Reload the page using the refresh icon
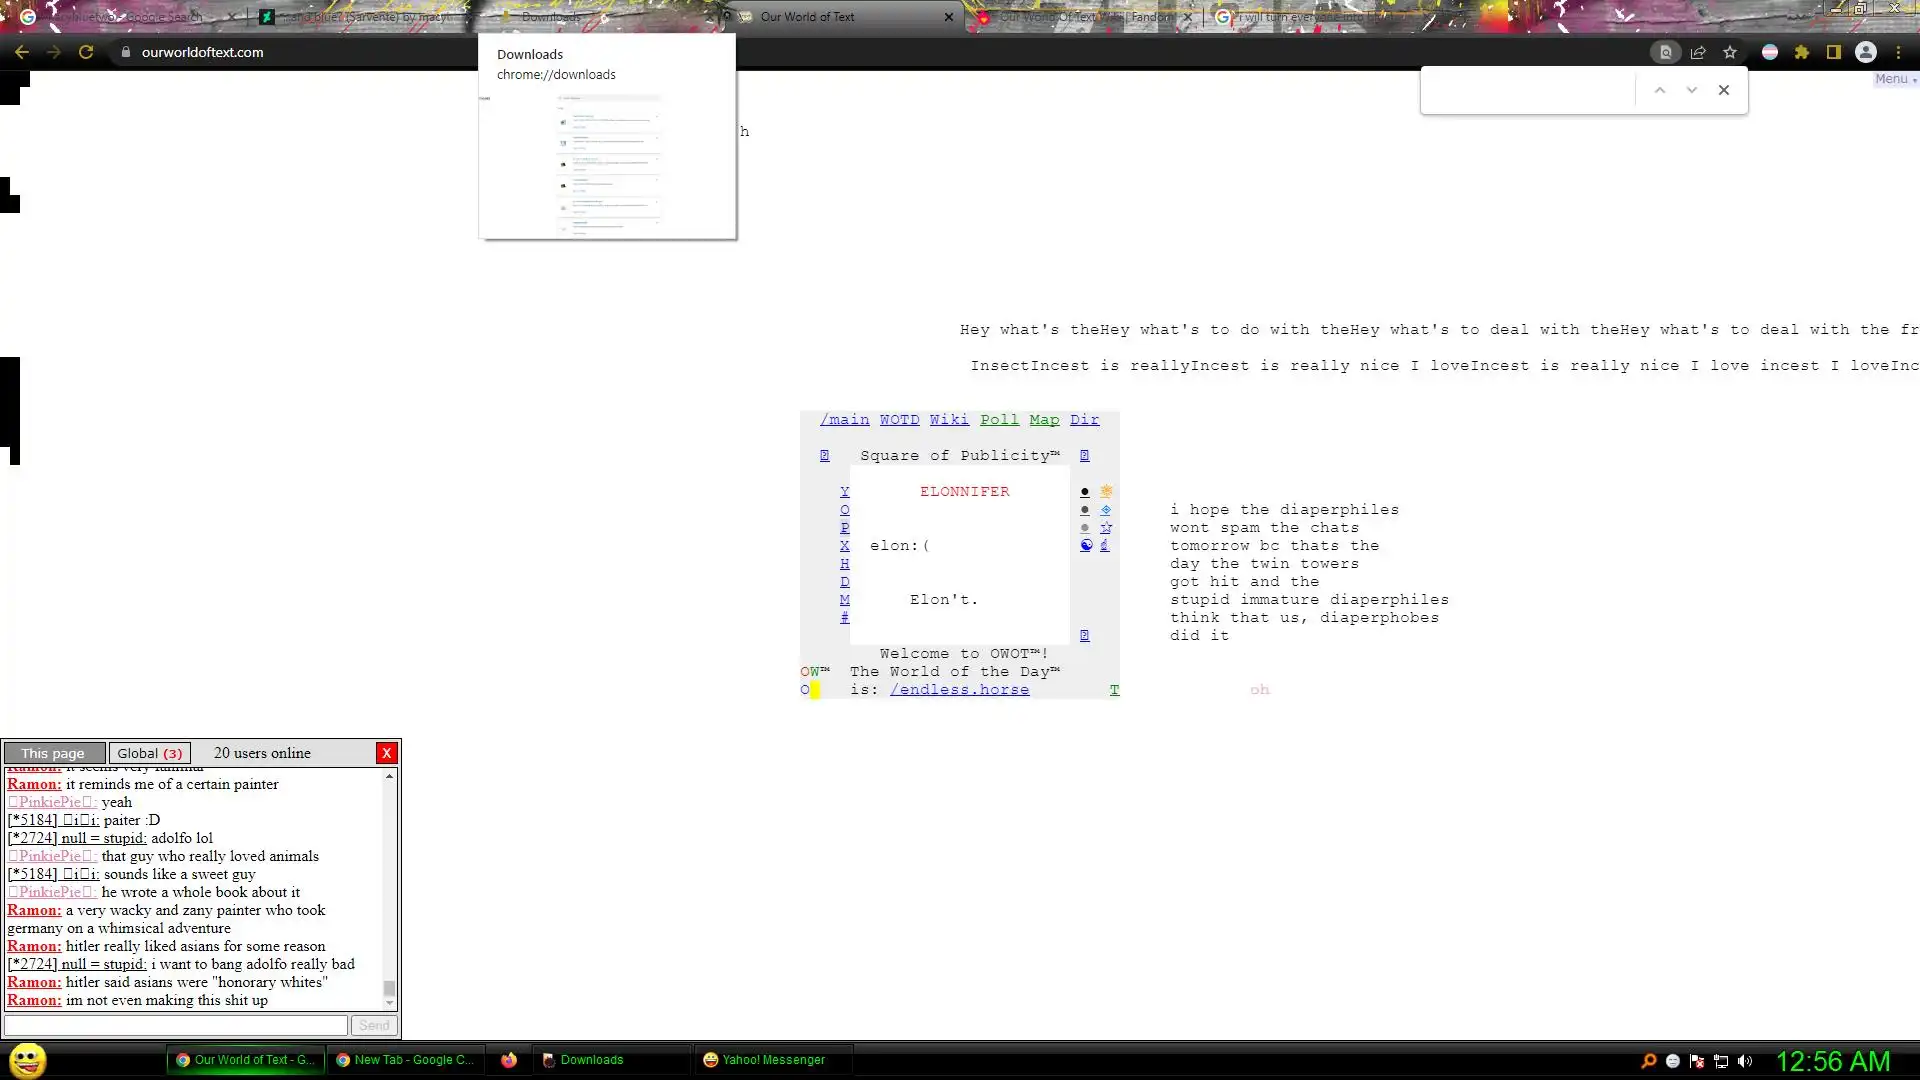 (x=86, y=52)
